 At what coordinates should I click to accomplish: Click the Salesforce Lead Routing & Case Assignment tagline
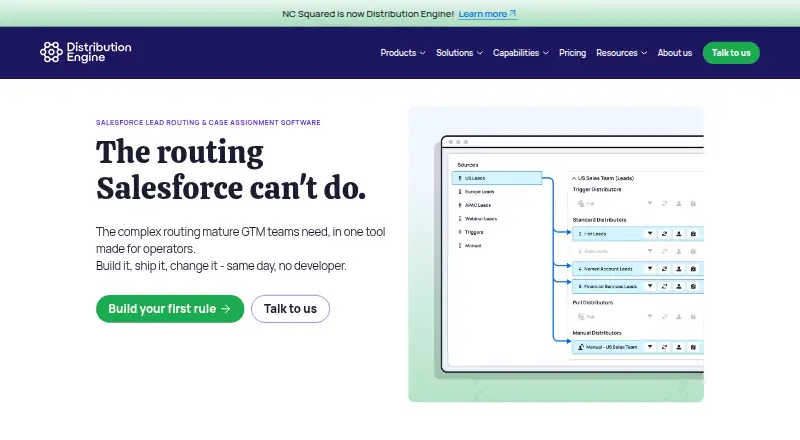[x=208, y=123]
